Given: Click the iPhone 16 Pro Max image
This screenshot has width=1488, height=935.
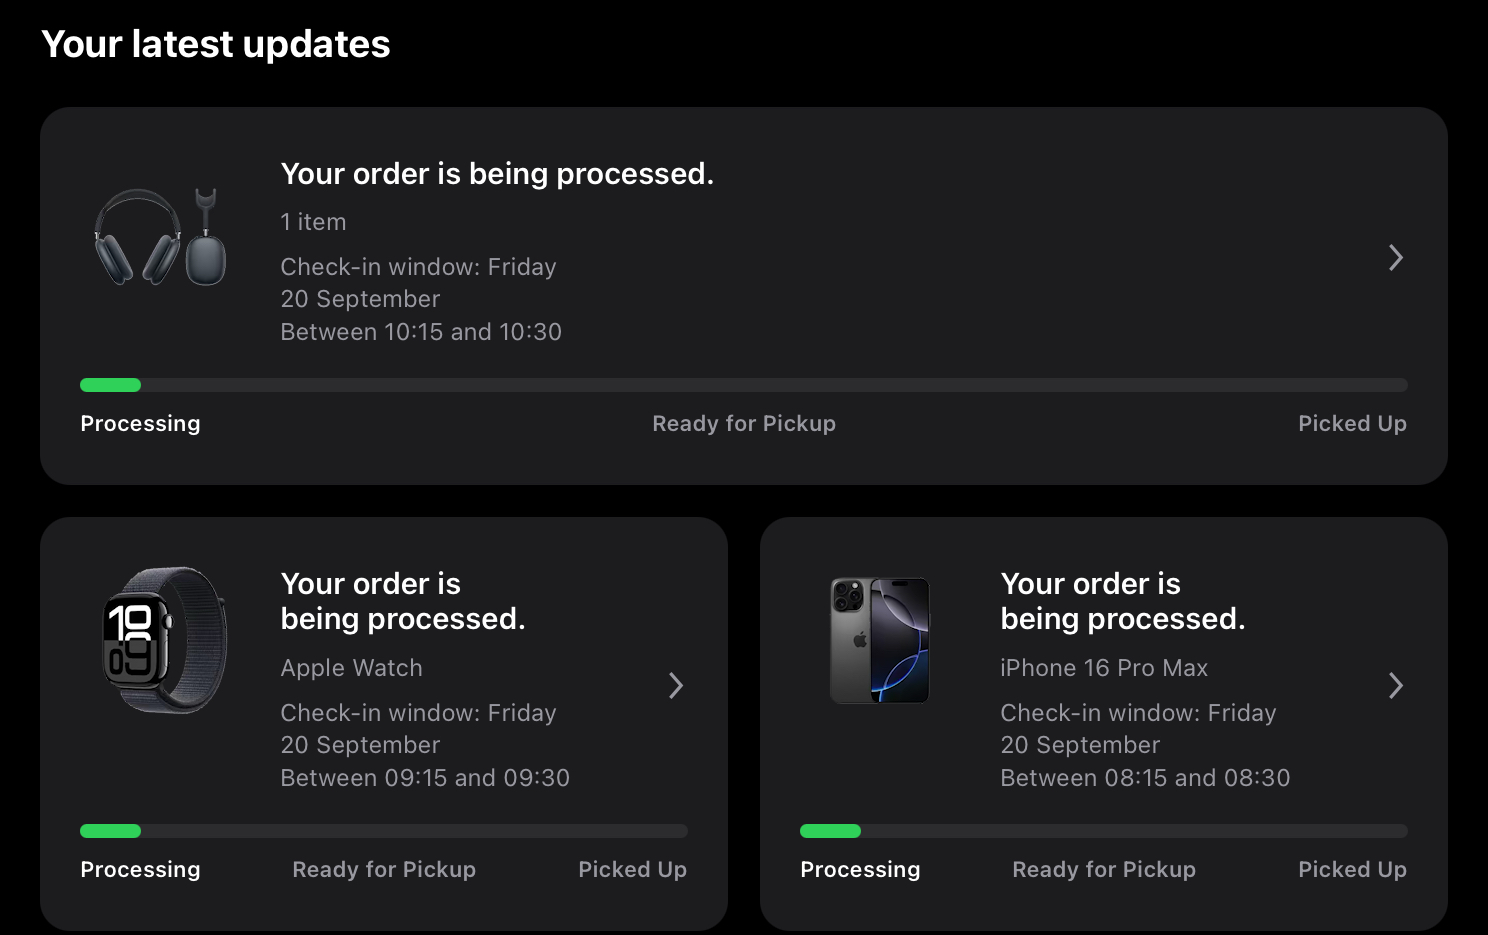Looking at the screenshot, I should point(880,640).
